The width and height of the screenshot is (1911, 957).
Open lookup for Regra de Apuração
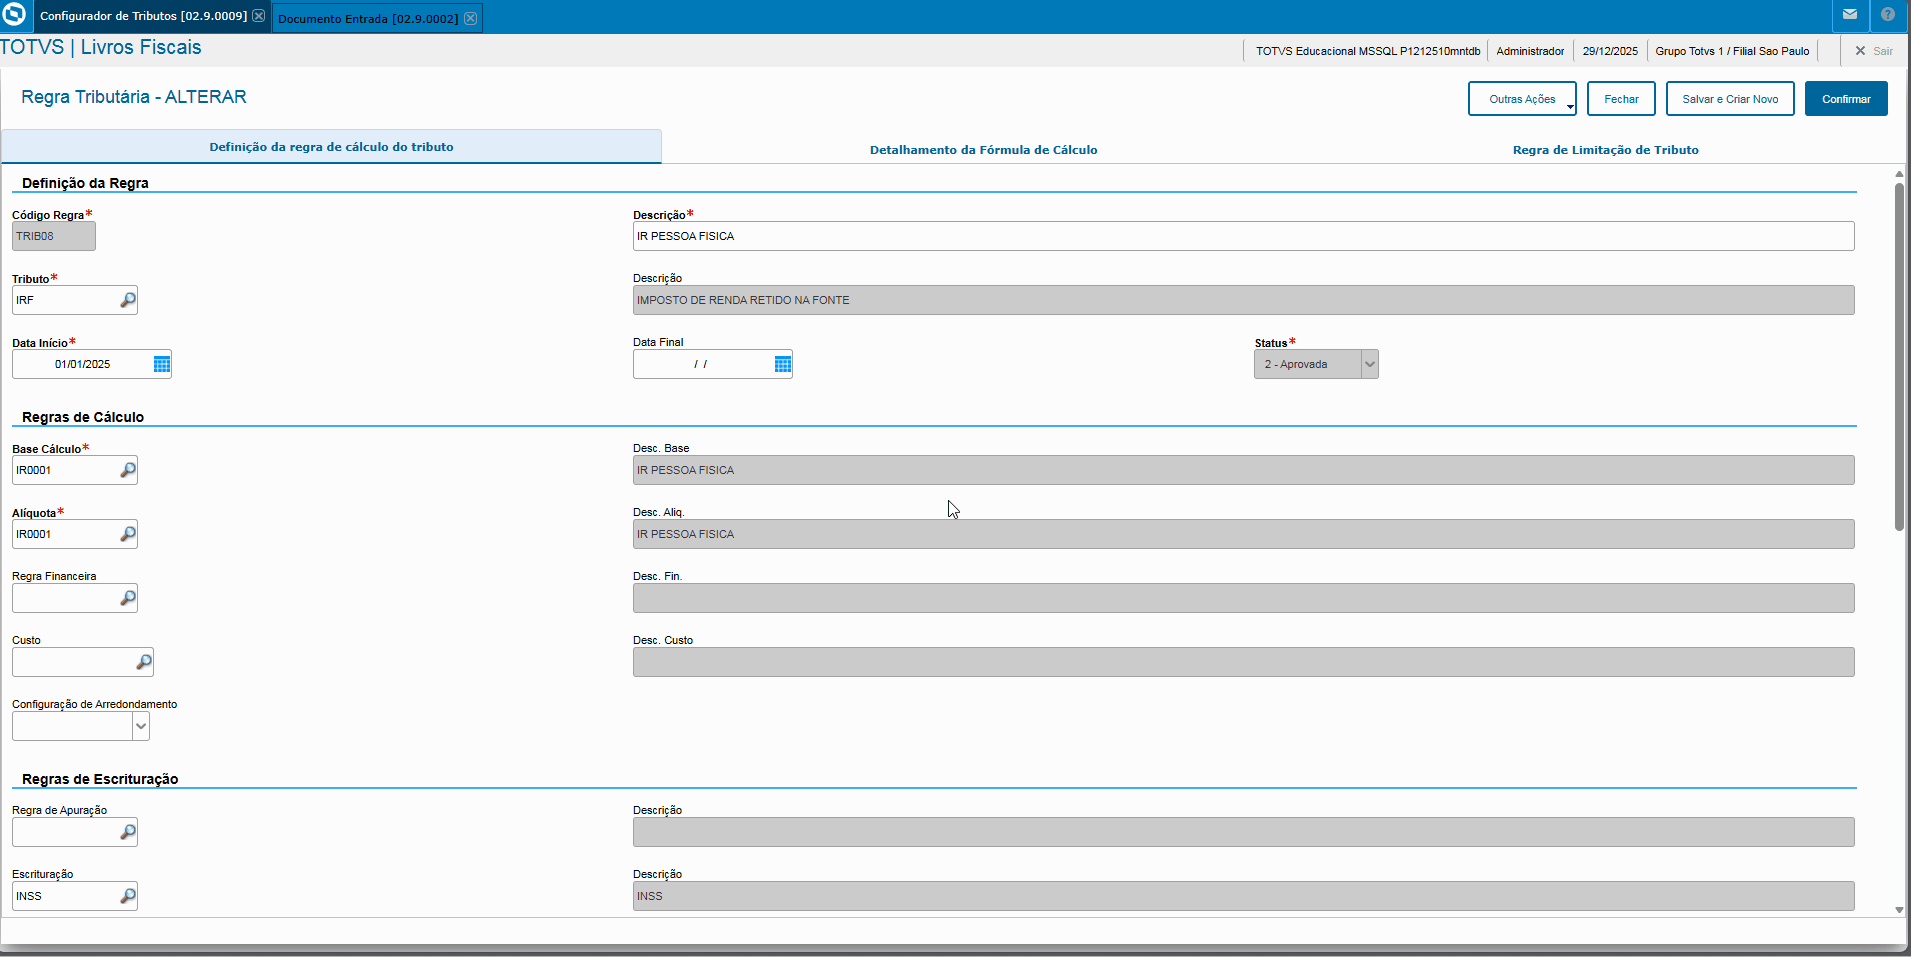point(128,832)
